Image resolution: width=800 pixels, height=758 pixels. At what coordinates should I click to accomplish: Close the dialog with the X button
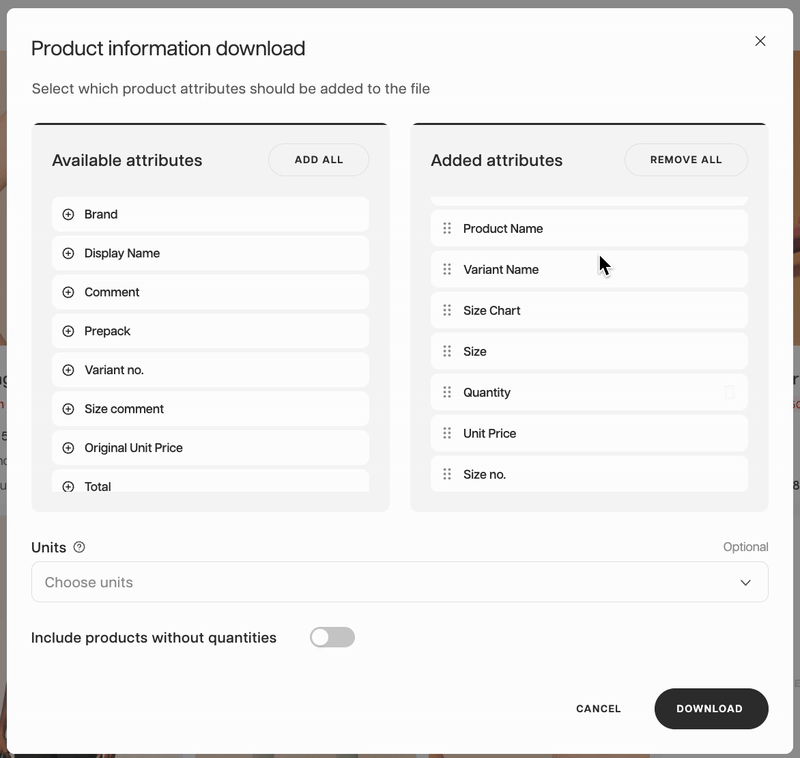pos(760,41)
